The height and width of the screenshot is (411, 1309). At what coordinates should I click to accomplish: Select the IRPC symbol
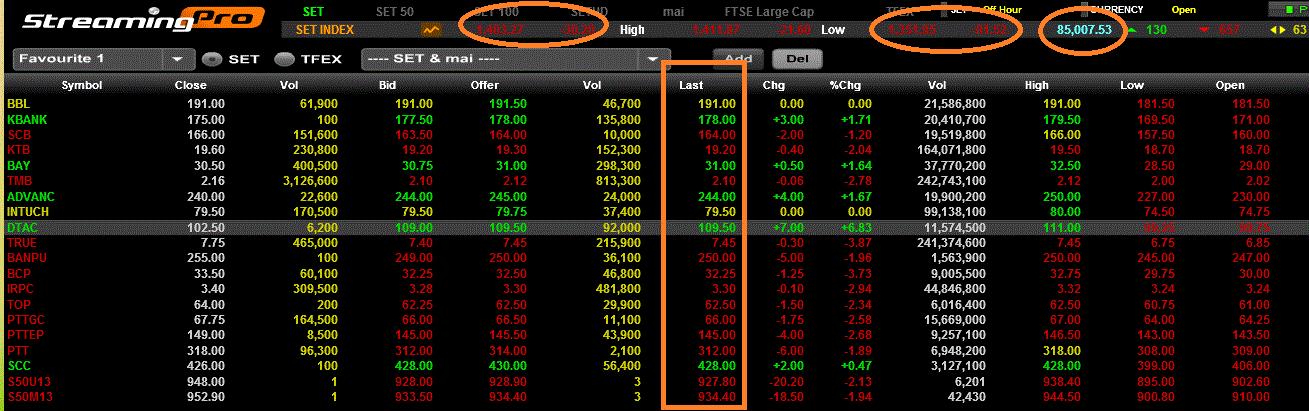point(21,289)
